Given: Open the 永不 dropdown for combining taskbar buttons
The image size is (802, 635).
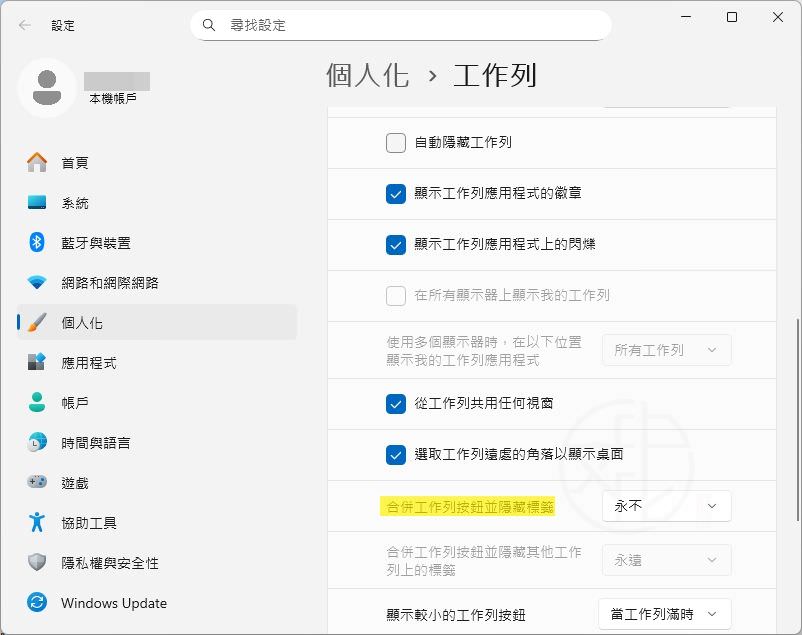Looking at the screenshot, I should click(666, 506).
